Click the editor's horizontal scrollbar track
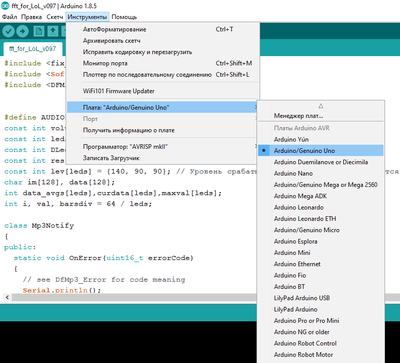 pos(133,297)
